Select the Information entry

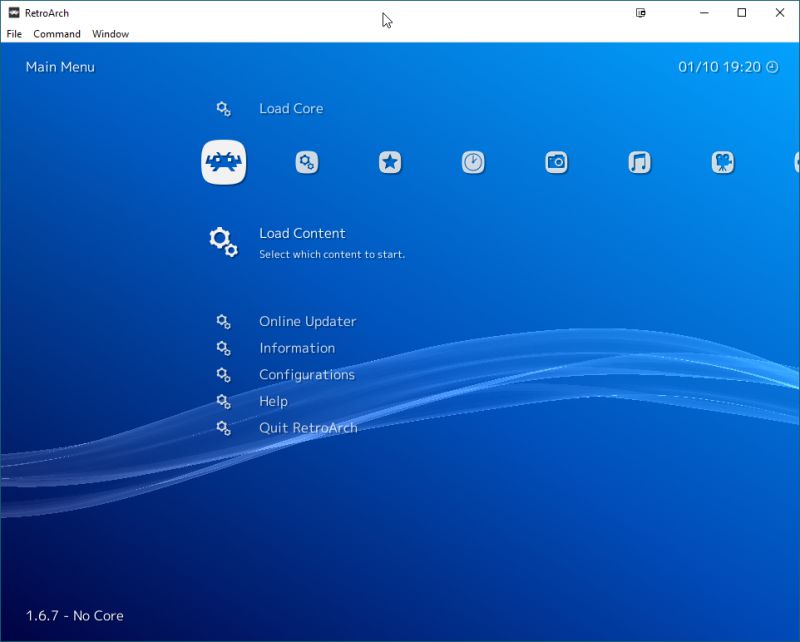(x=297, y=347)
